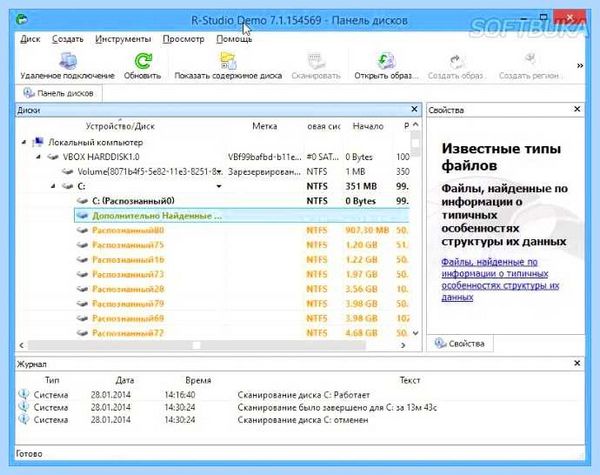This screenshot has width=600, height=475.
Task: Click the drive icon of Распознанный73
Action: tap(82, 274)
